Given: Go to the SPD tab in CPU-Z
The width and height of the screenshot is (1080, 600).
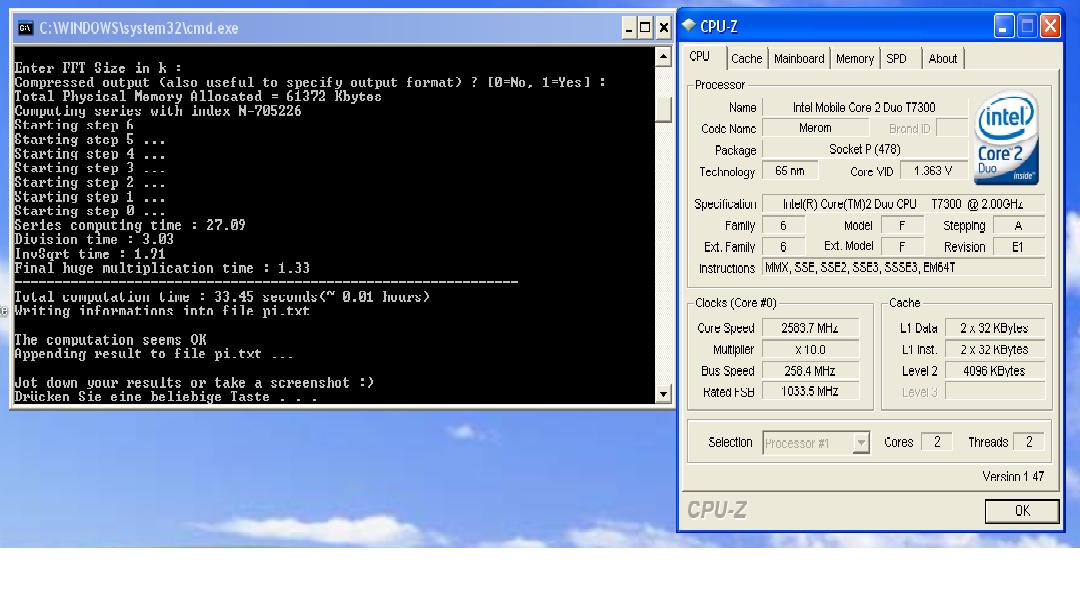Looking at the screenshot, I should [x=896, y=59].
